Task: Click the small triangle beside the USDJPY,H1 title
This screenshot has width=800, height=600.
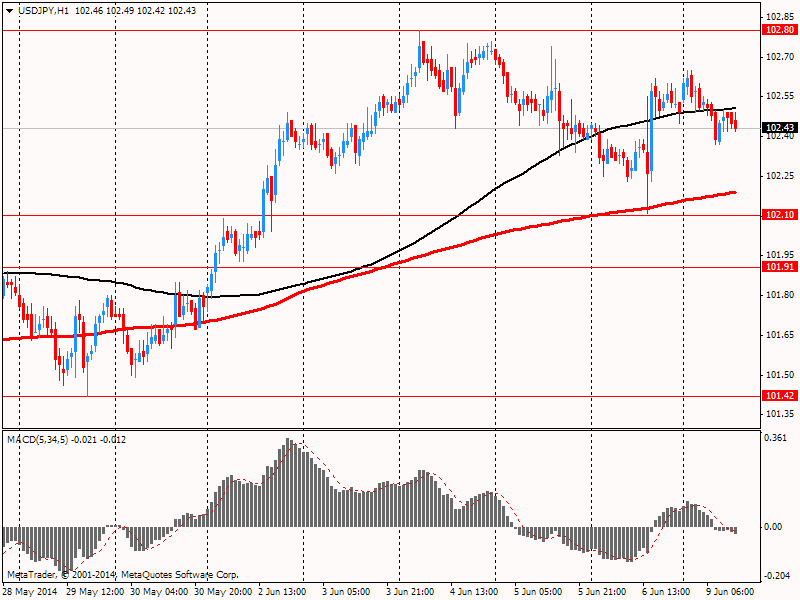Action: [9, 10]
